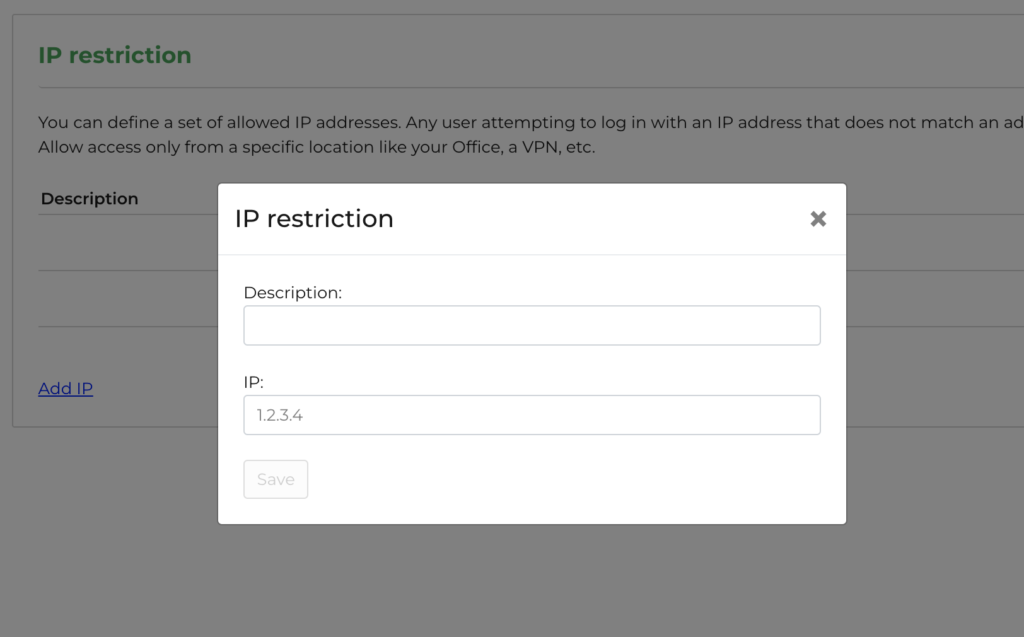This screenshot has width=1024, height=637.
Task: Select the Add IP hyperlink under the table
Action: 65,388
